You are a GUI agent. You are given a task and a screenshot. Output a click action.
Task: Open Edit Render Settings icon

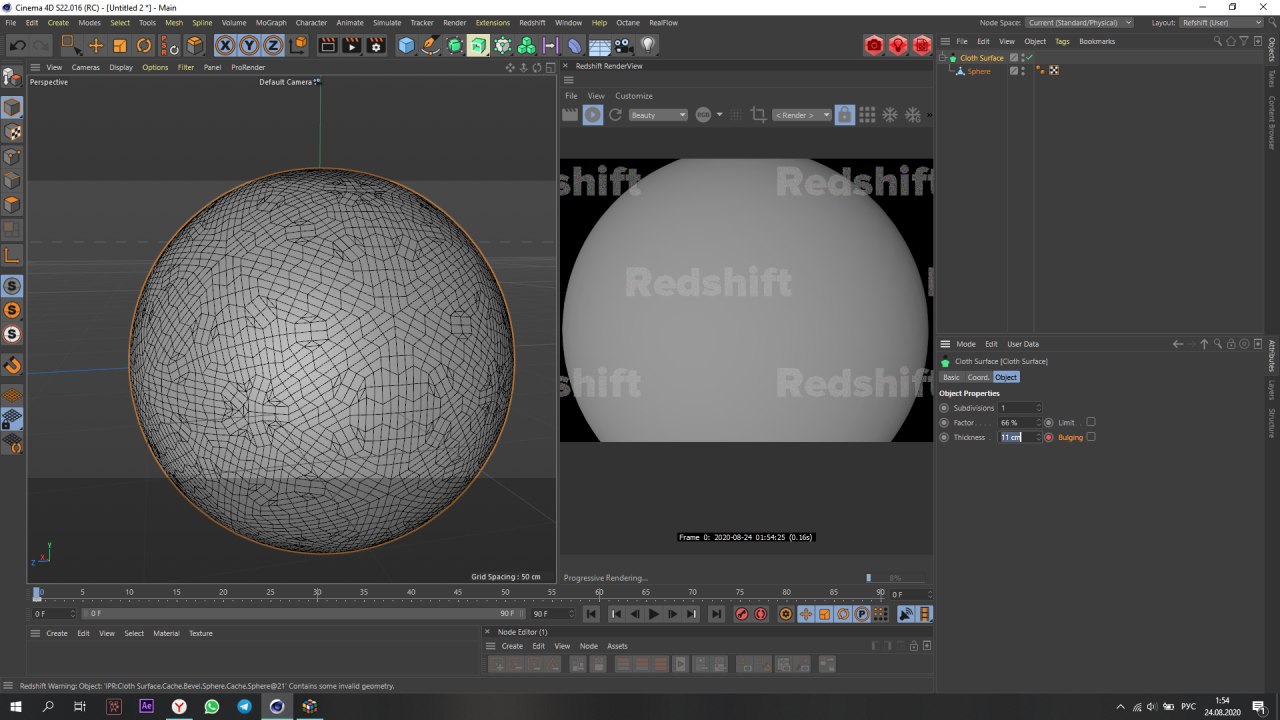click(376, 45)
